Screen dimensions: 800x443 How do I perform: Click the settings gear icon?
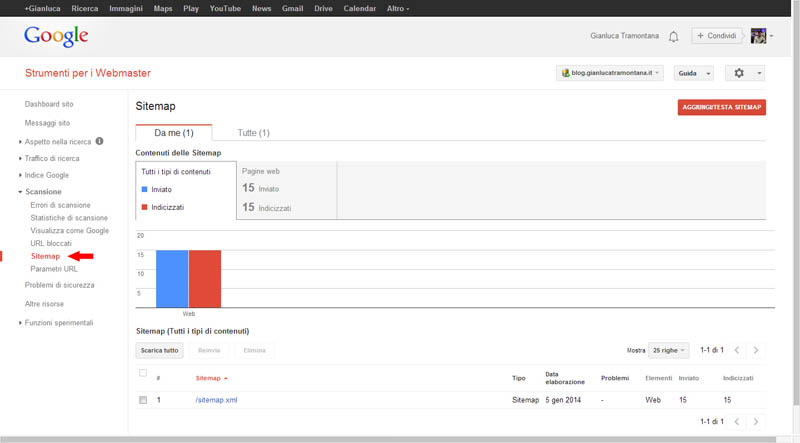tap(739, 73)
